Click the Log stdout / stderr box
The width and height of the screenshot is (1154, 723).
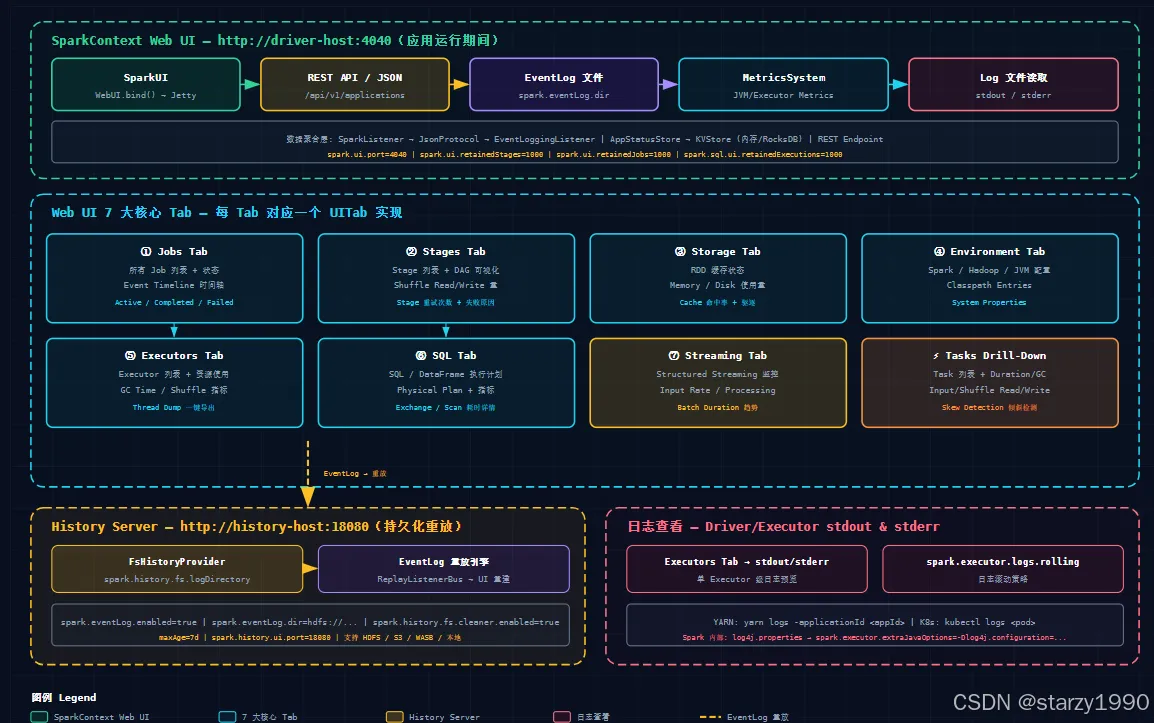1013,85
